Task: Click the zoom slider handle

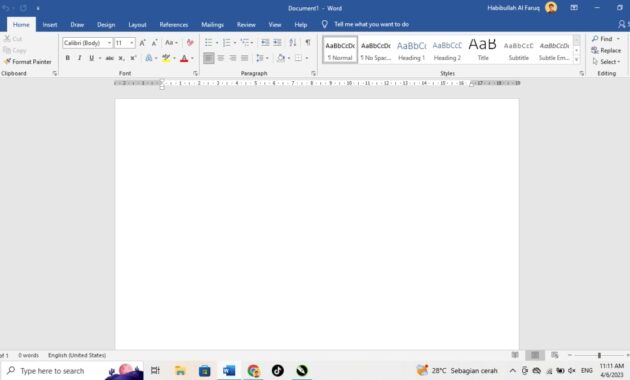Action: coord(599,355)
